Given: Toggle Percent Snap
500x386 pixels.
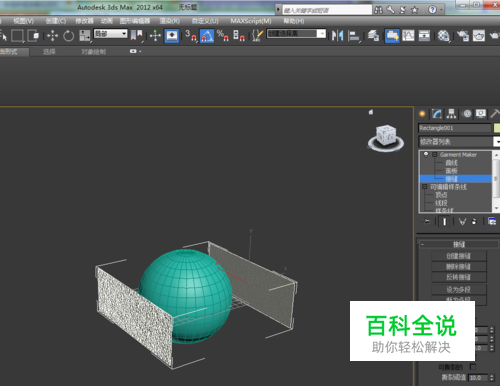Looking at the screenshot, I should (x=222, y=36).
